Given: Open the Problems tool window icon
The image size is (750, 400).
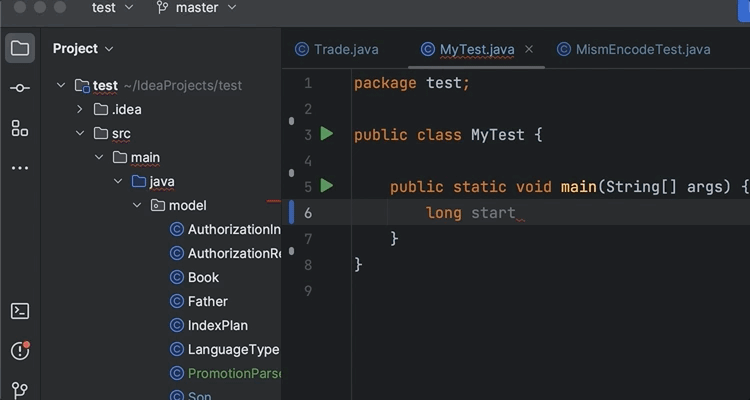Looking at the screenshot, I should (x=20, y=350).
